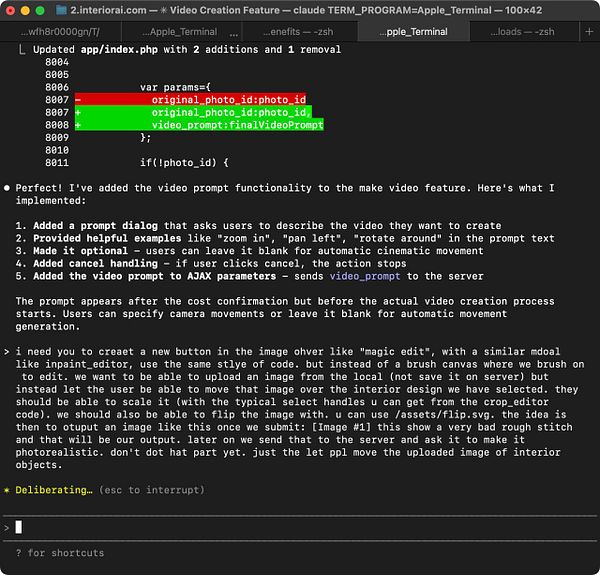Click the removed line original_photo_id:photo_id in red

pyautogui.click(x=191, y=100)
